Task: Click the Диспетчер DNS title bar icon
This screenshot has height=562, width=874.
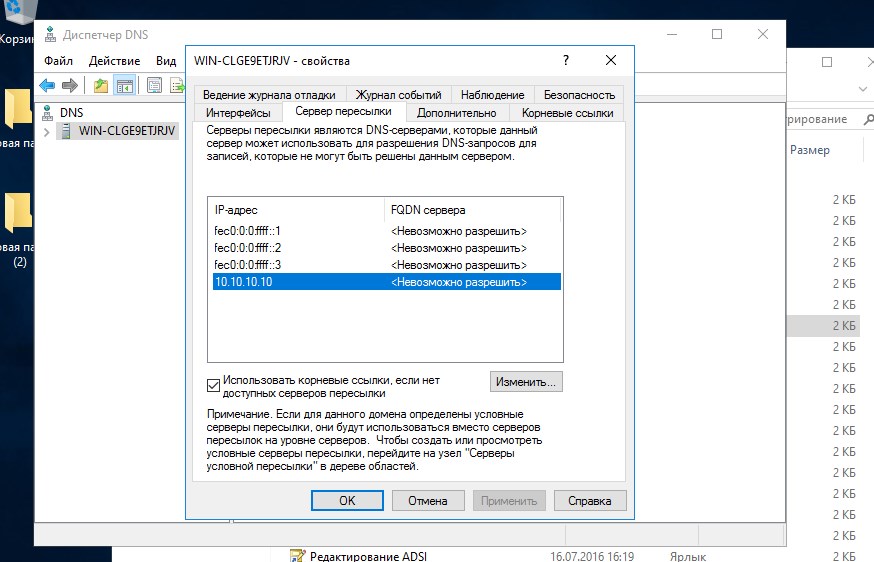Action: coord(50,35)
